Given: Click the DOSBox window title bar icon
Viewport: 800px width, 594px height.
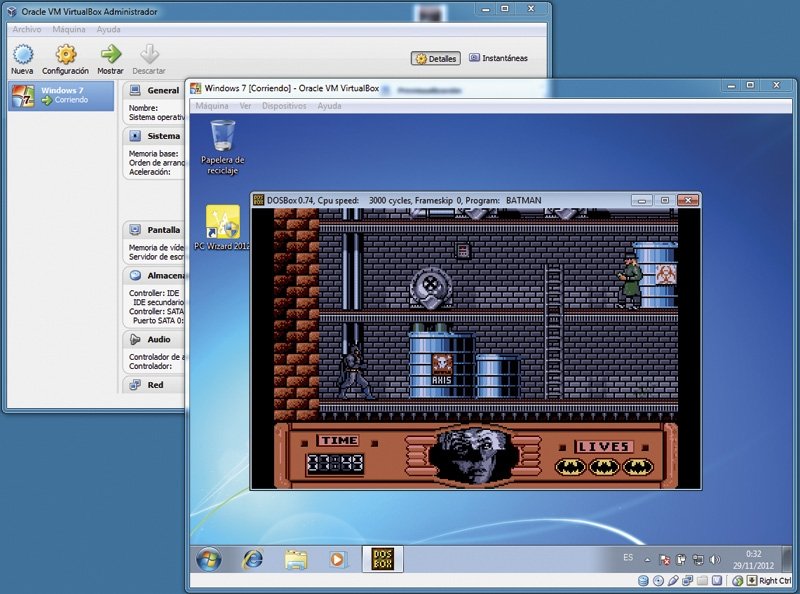Looking at the screenshot, I should point(259,200).
